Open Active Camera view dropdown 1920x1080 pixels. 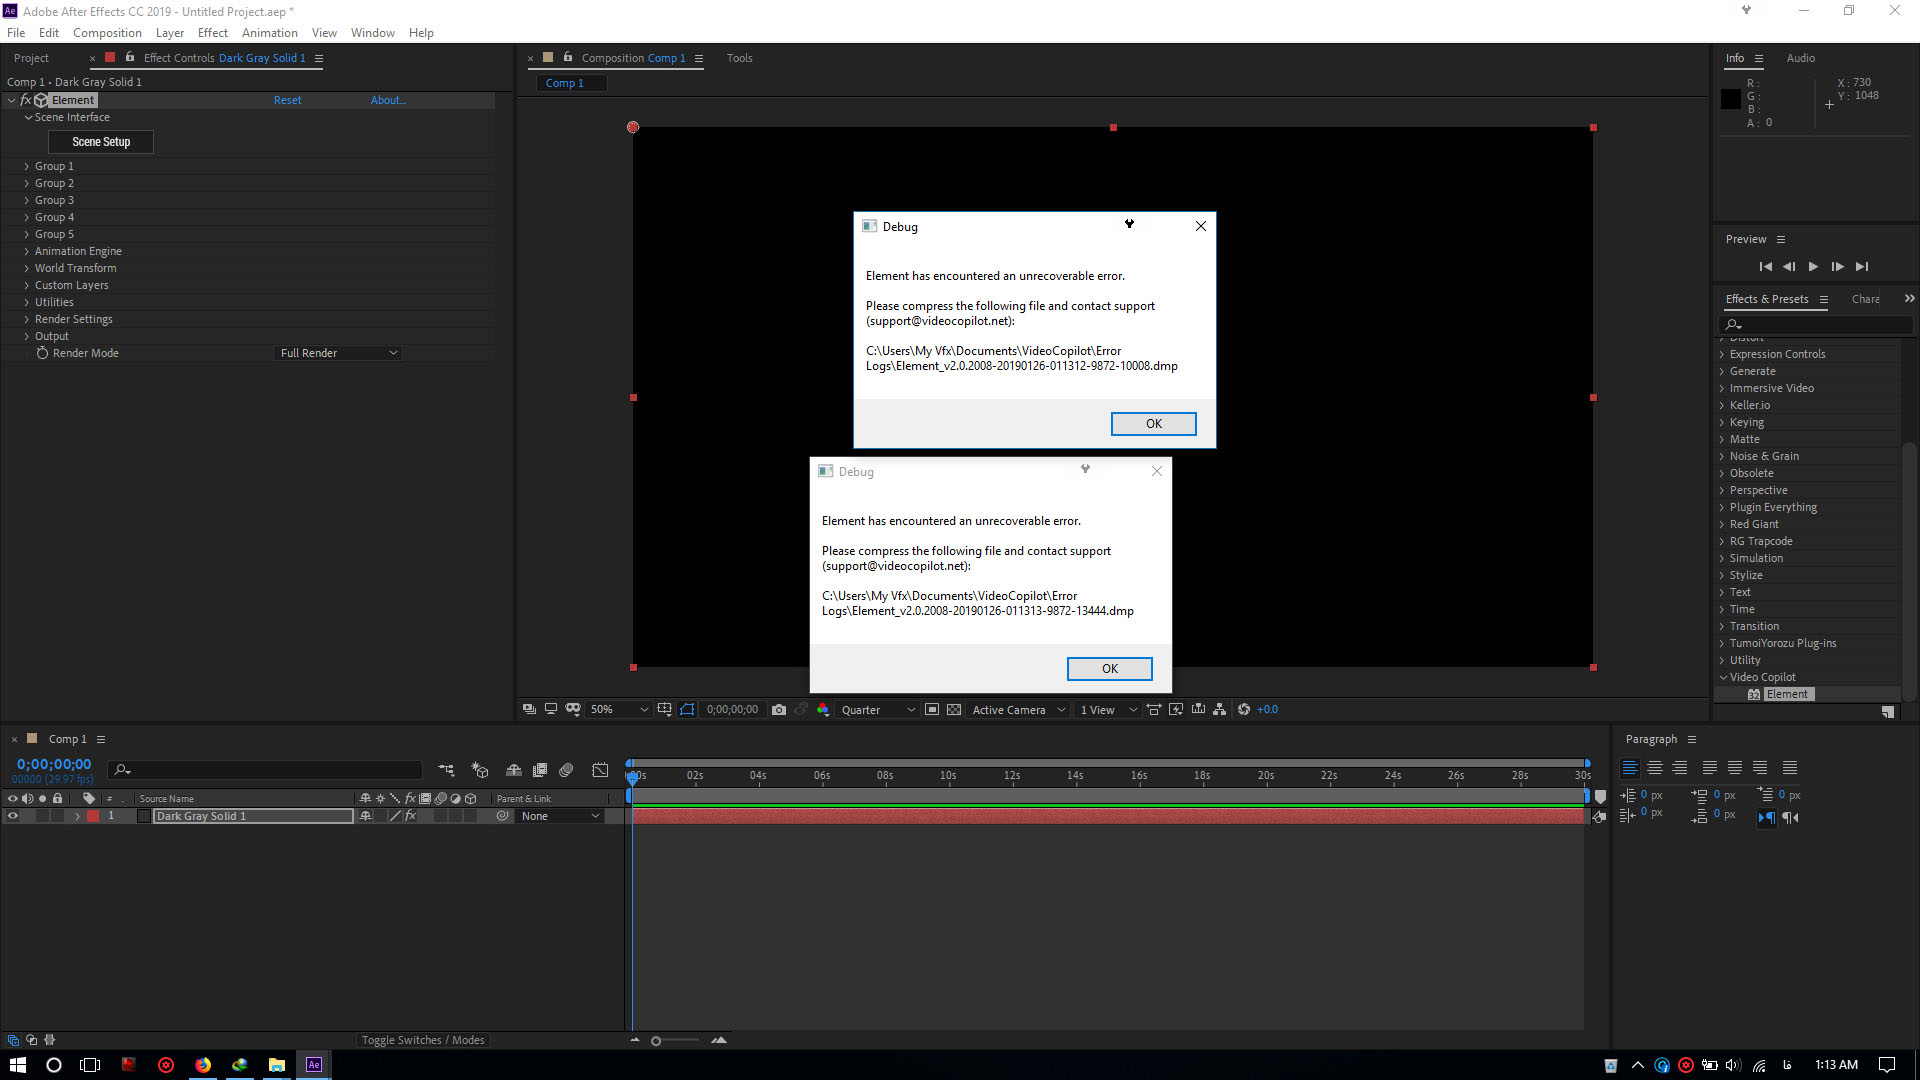(1018, 710)
